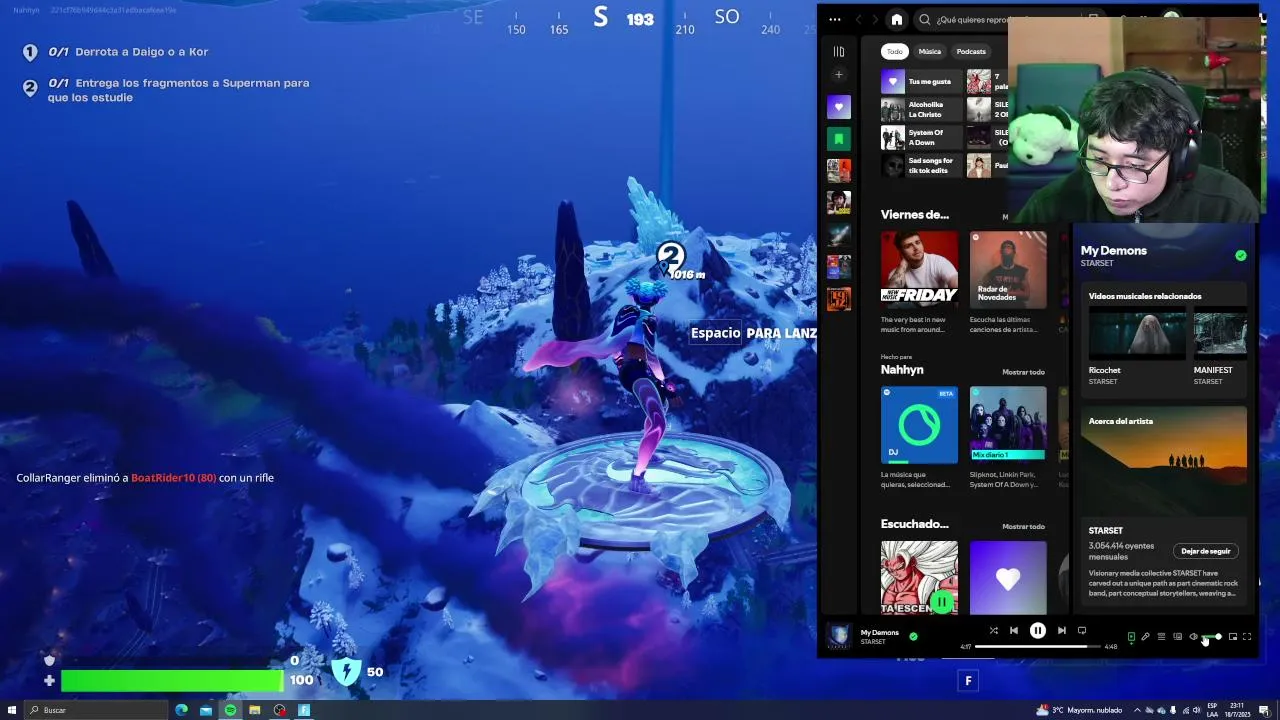This screenshot has height=720, width=1280.
Task: Click the Dejar de seguir button
Action: [x=1206, y=551]
